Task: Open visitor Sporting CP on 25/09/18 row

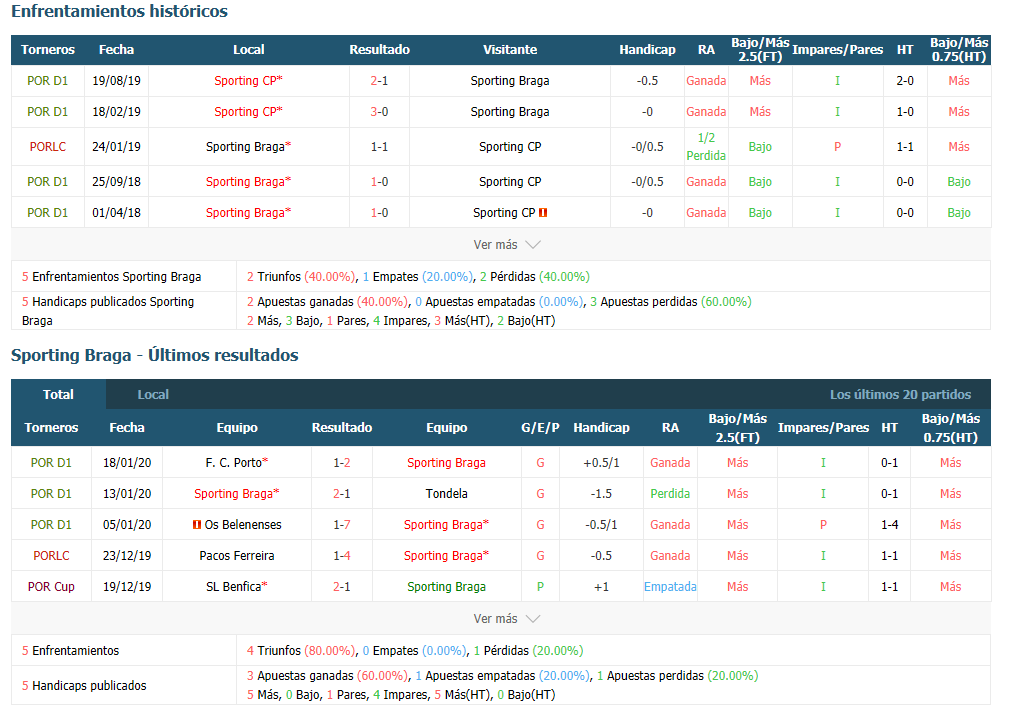Action: tap(510, 181)
